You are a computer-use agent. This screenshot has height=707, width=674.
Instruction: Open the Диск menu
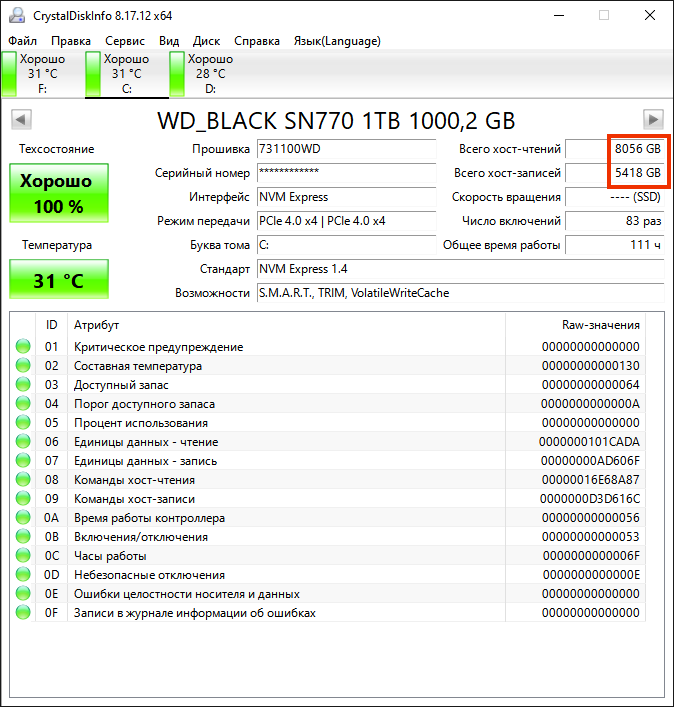[206, 41]
